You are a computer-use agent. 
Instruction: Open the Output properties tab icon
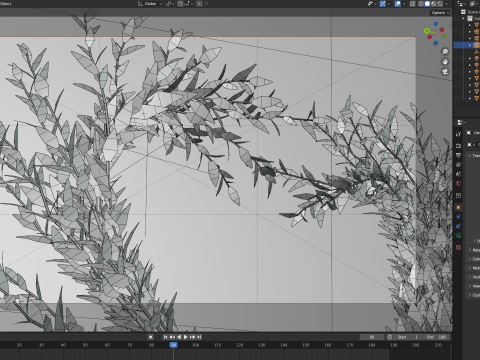459,155
